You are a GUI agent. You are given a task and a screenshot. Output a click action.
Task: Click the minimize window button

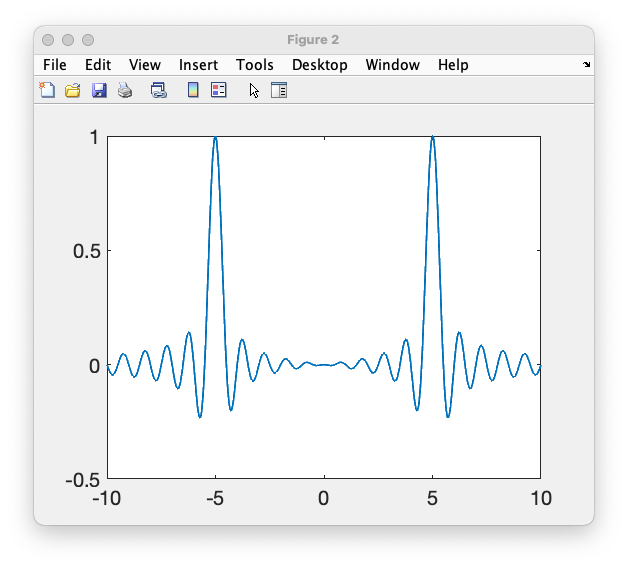point(68,40)
